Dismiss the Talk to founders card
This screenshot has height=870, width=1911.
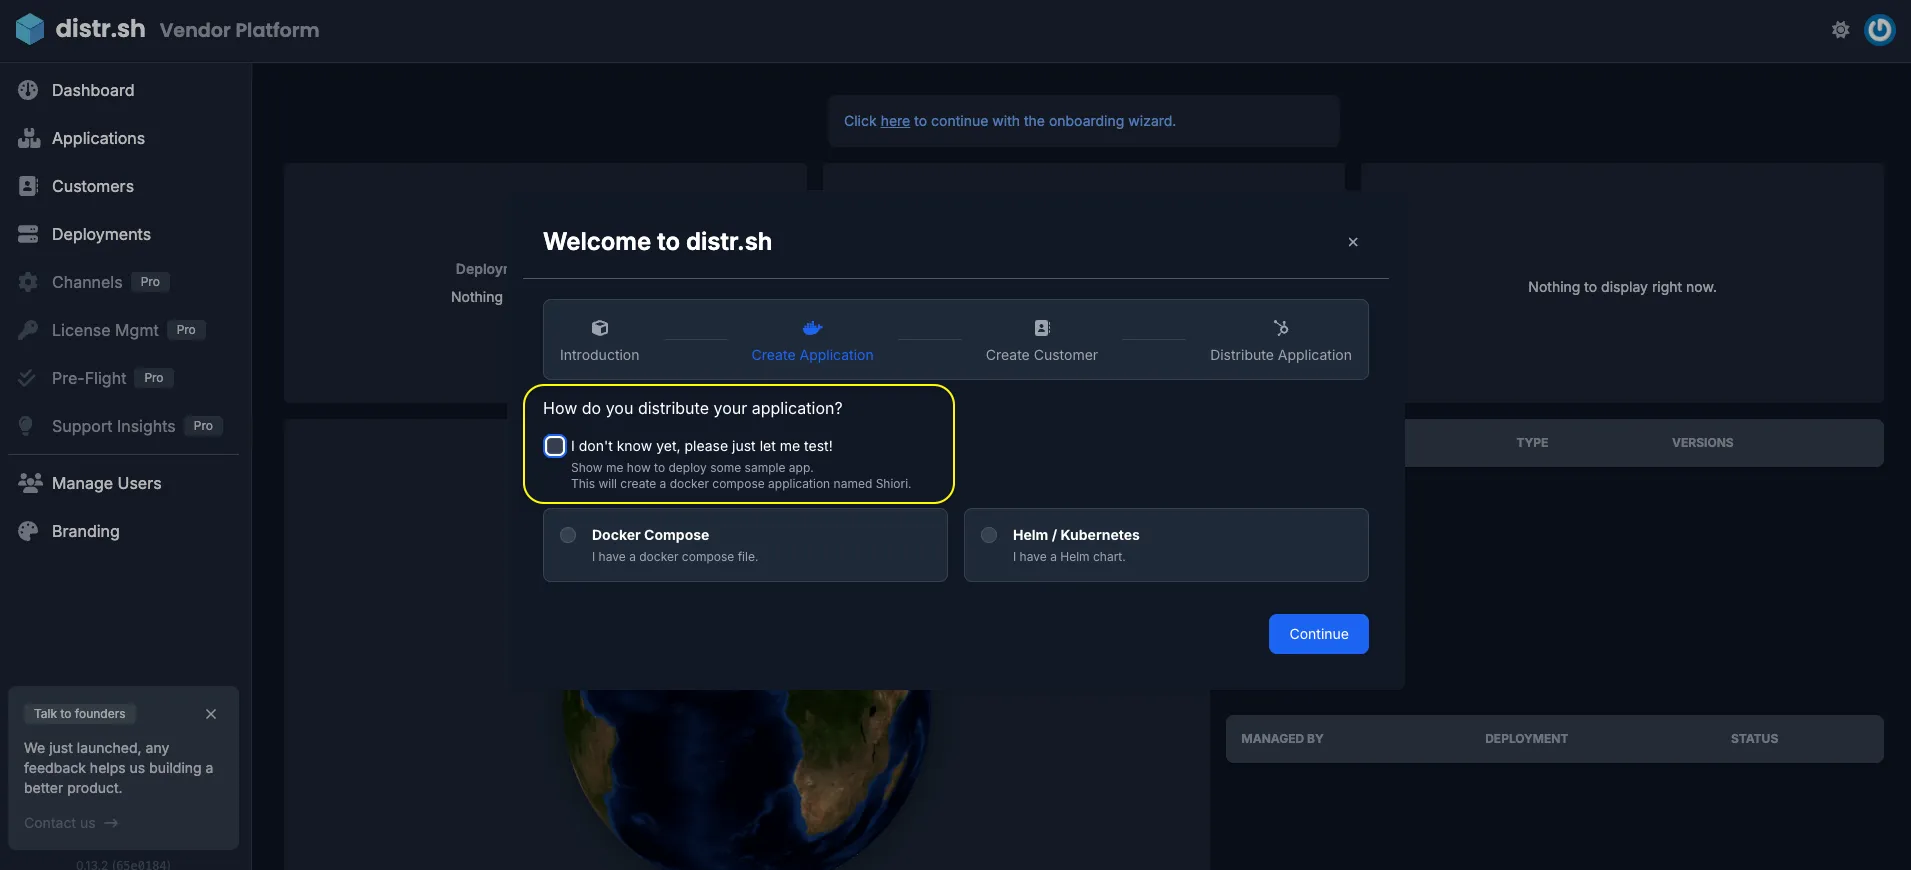pyautogui.click(x=211, y=714)
